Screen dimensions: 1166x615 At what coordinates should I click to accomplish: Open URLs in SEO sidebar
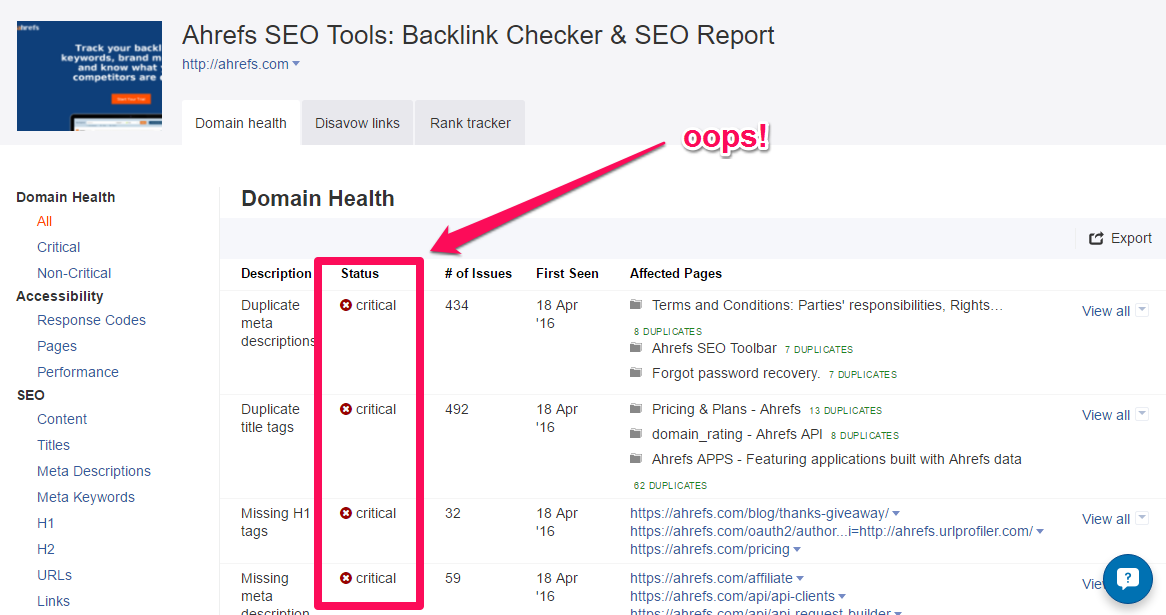[55, 575]
